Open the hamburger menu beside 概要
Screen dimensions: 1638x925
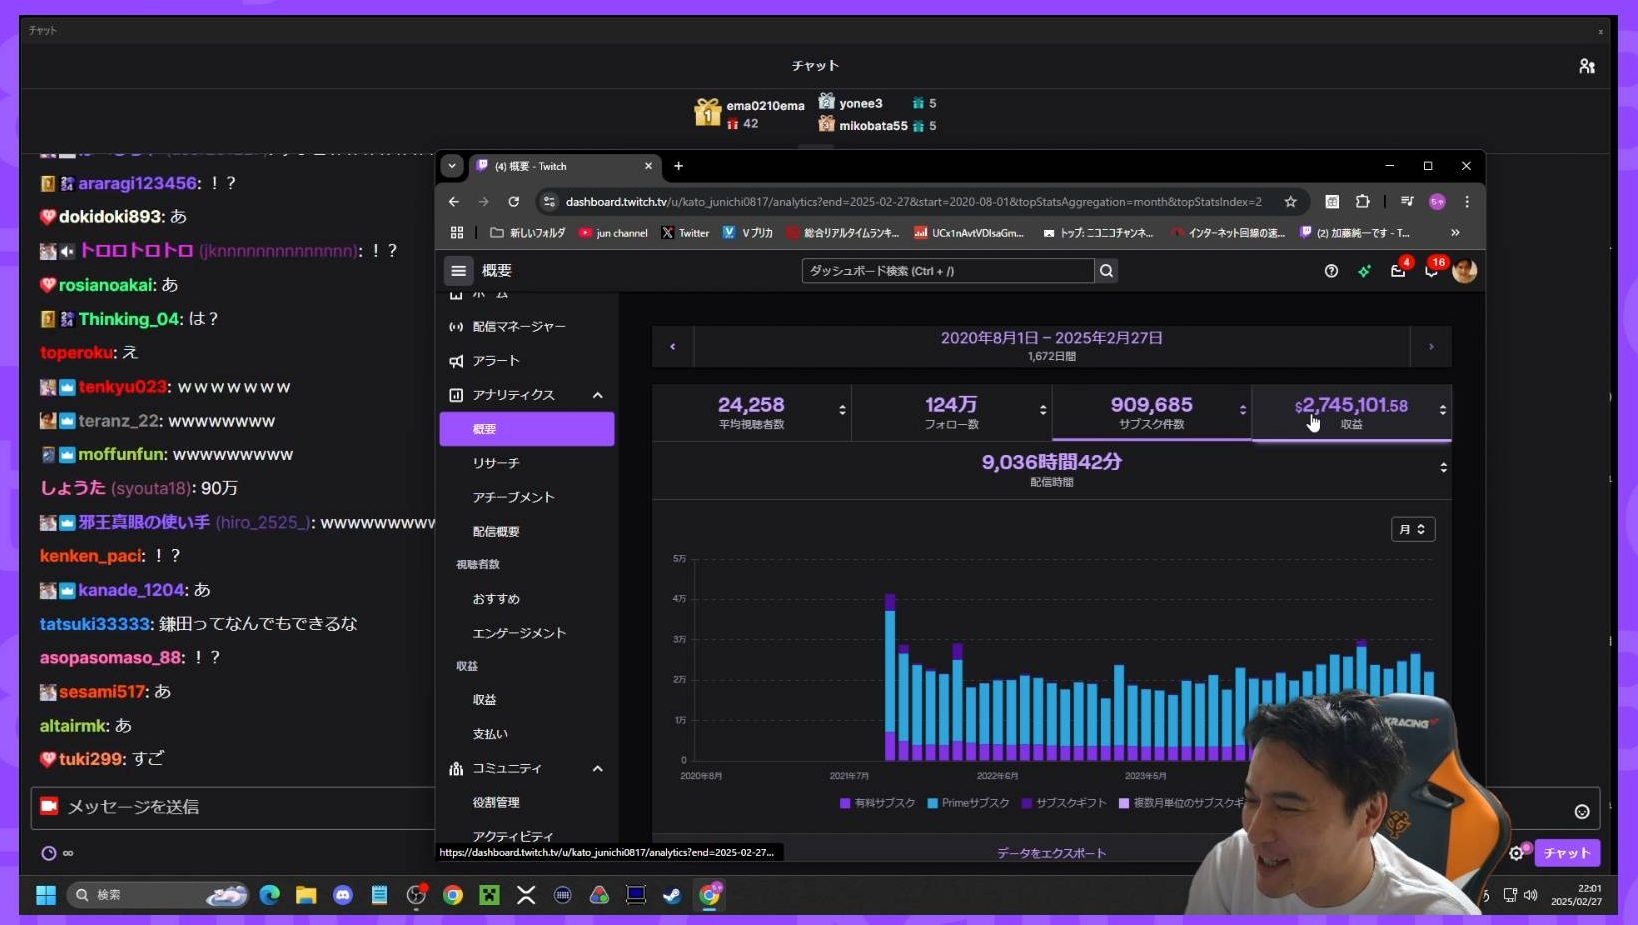pos(458,271)
